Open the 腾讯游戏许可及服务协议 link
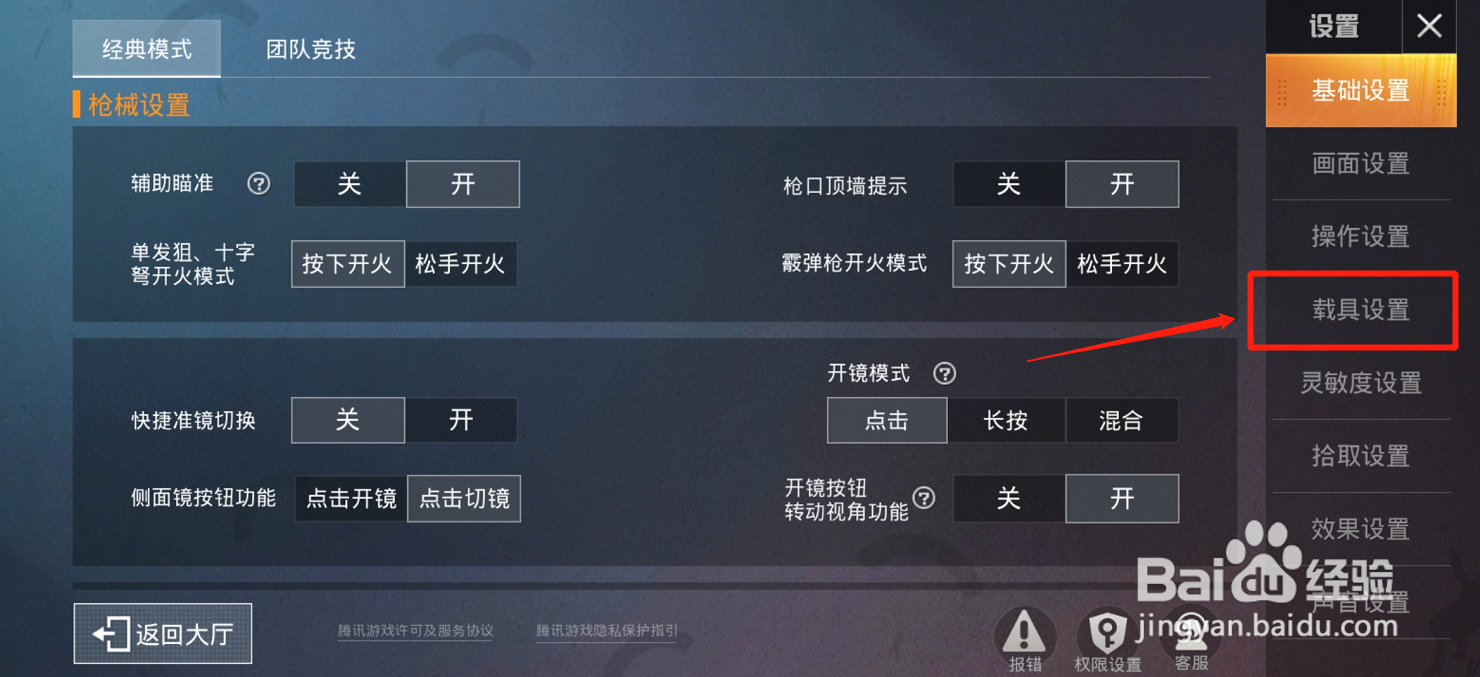 coord(416,631)
